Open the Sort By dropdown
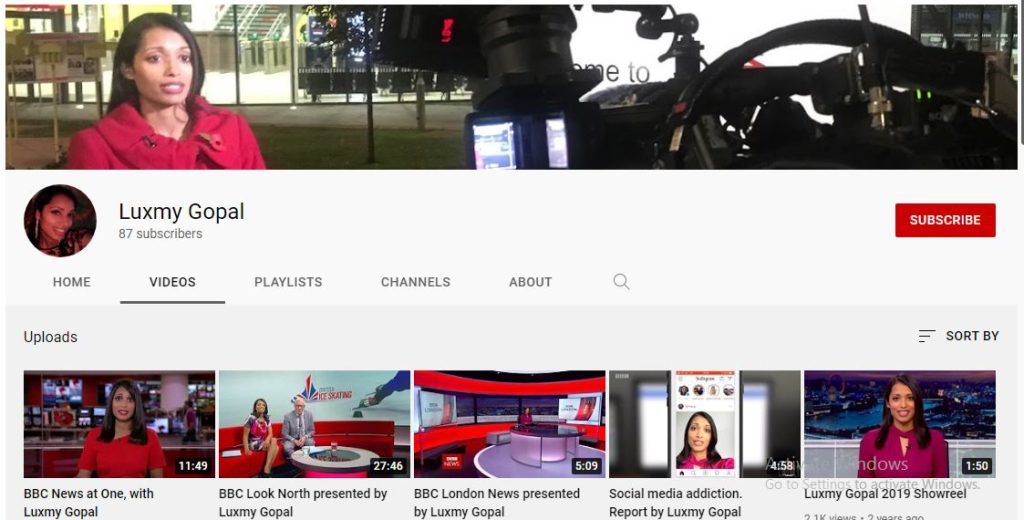The height and width of the screenshot is (520, 1024). 958,336
